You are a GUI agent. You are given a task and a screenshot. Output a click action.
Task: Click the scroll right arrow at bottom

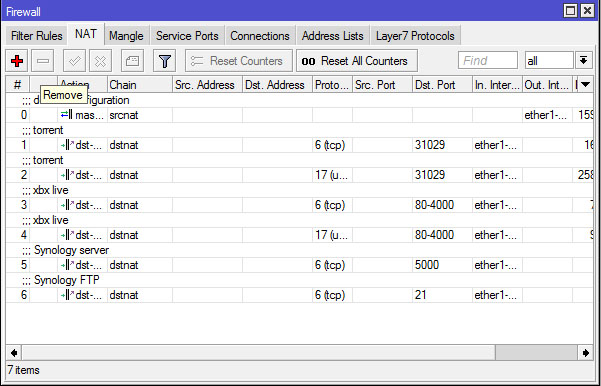[x=585, y=353]
